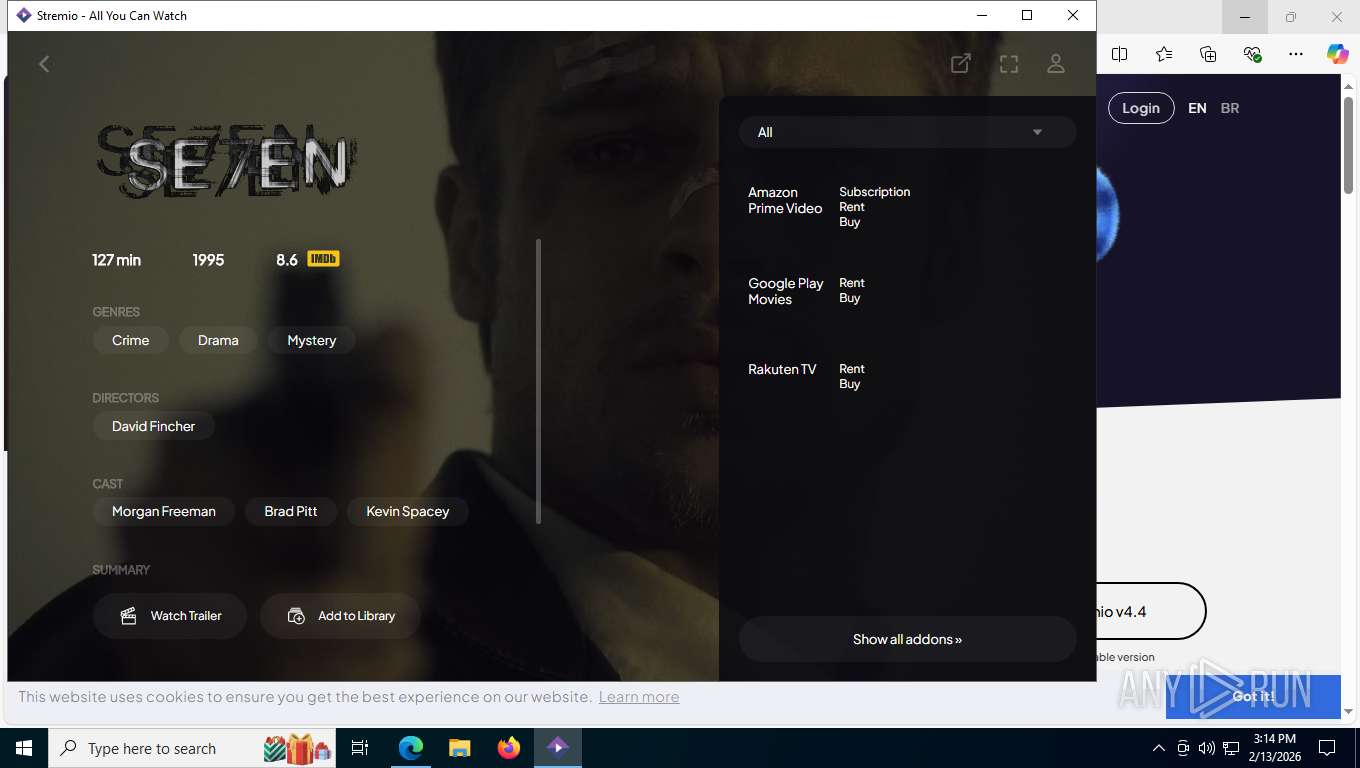Open Windows Start menu

click(24, 748)
